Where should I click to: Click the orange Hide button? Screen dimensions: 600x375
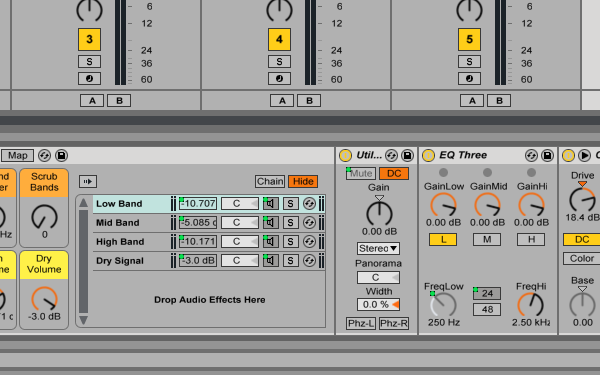click(x=303, y=181)
